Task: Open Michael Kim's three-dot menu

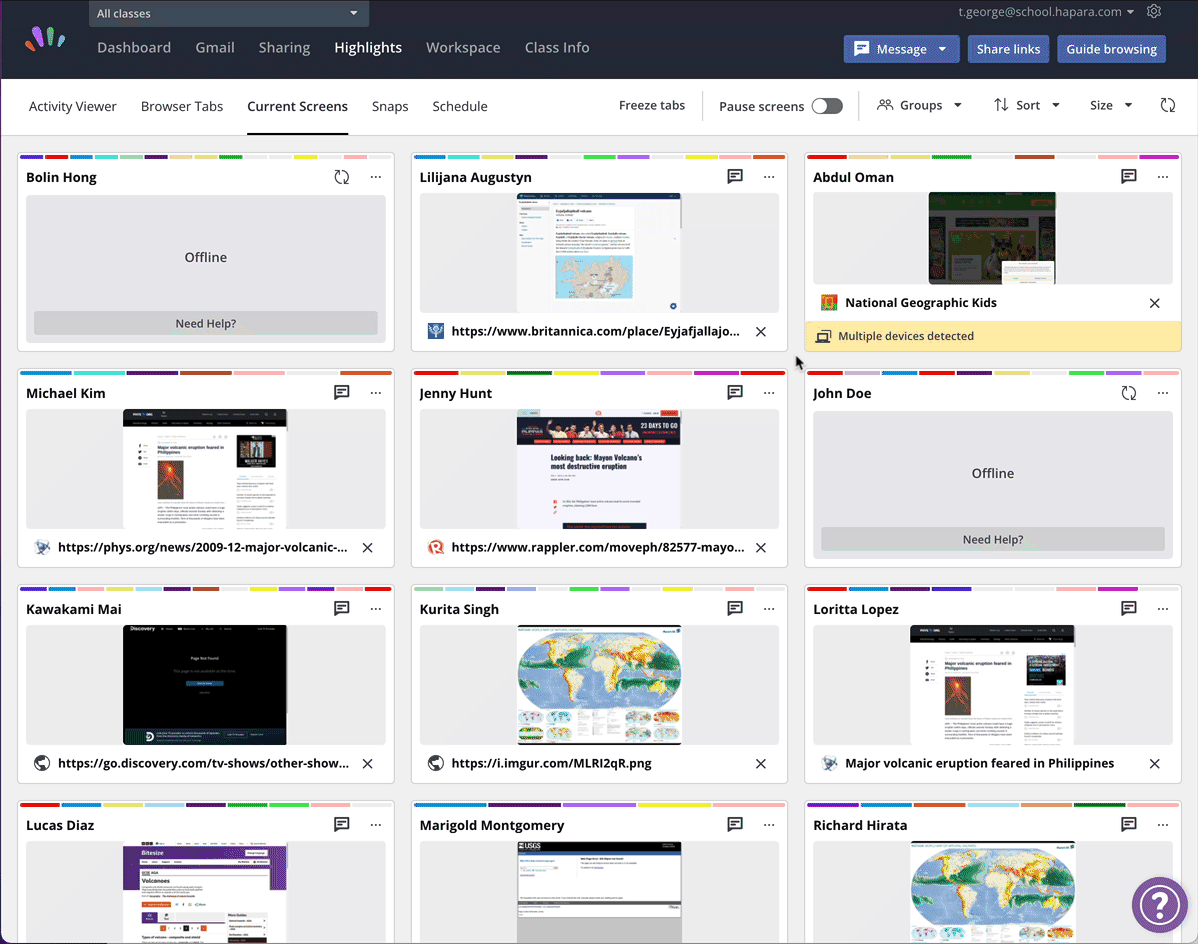Action: 376,393
